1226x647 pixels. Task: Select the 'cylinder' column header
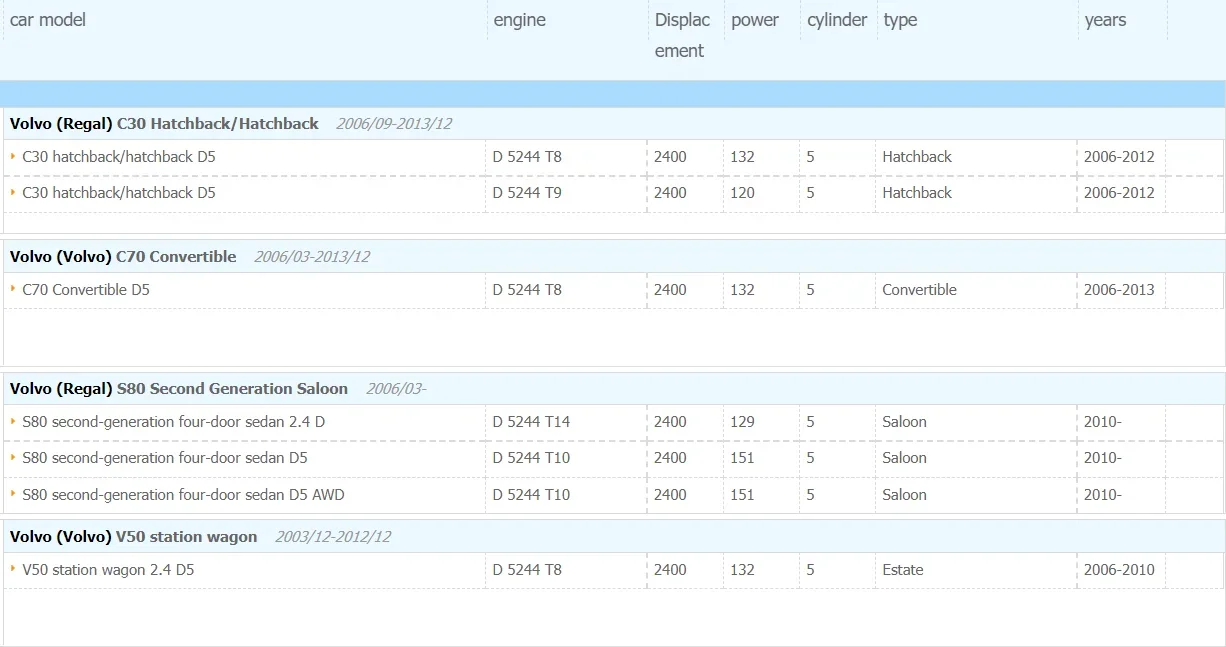pyautogui.click(x=837, y=20)
